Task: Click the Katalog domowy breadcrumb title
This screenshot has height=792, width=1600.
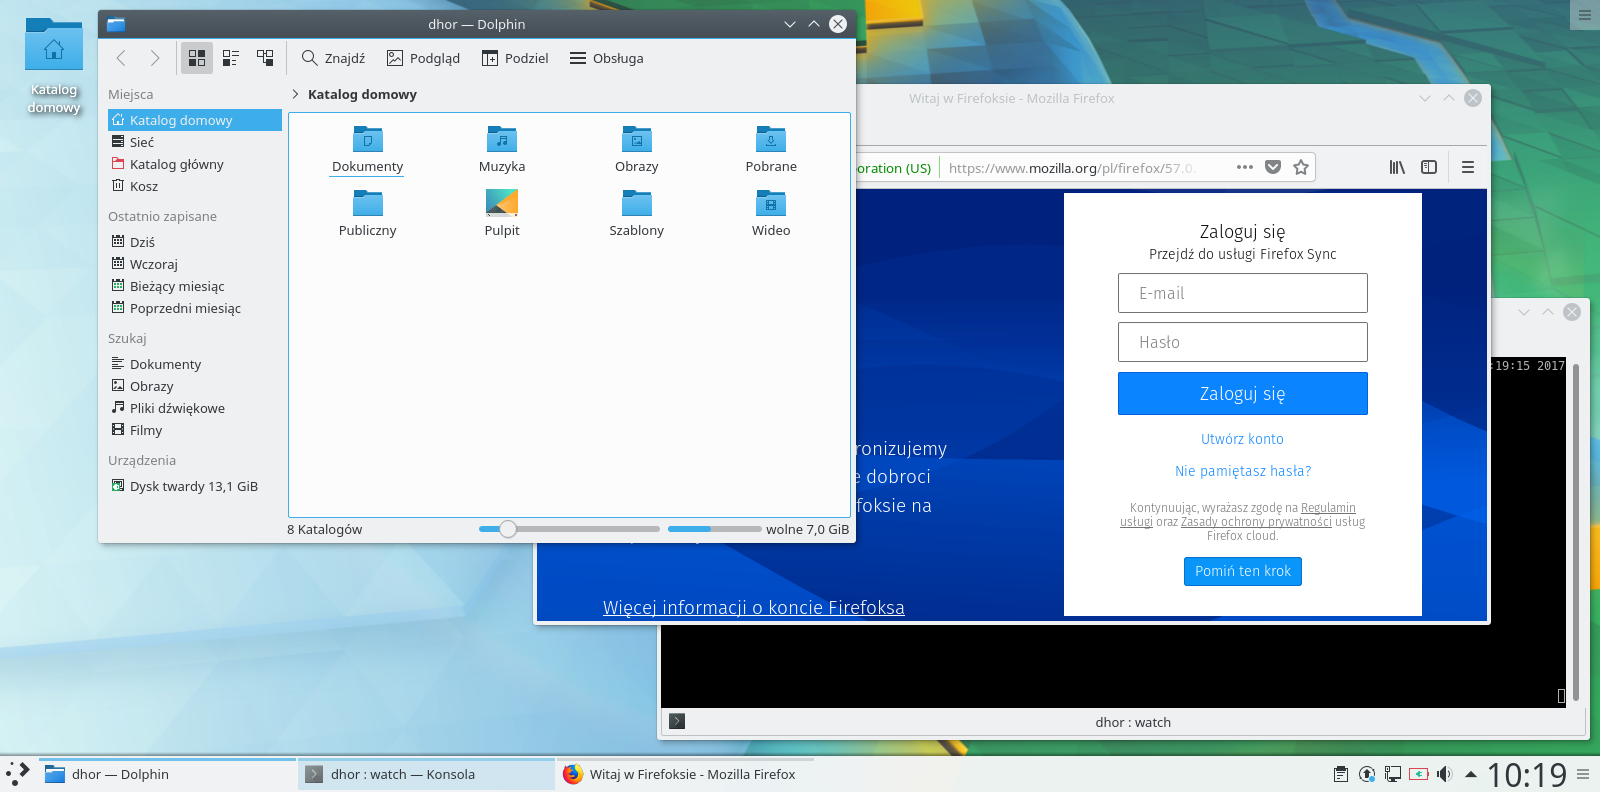Action: point(362,94)
